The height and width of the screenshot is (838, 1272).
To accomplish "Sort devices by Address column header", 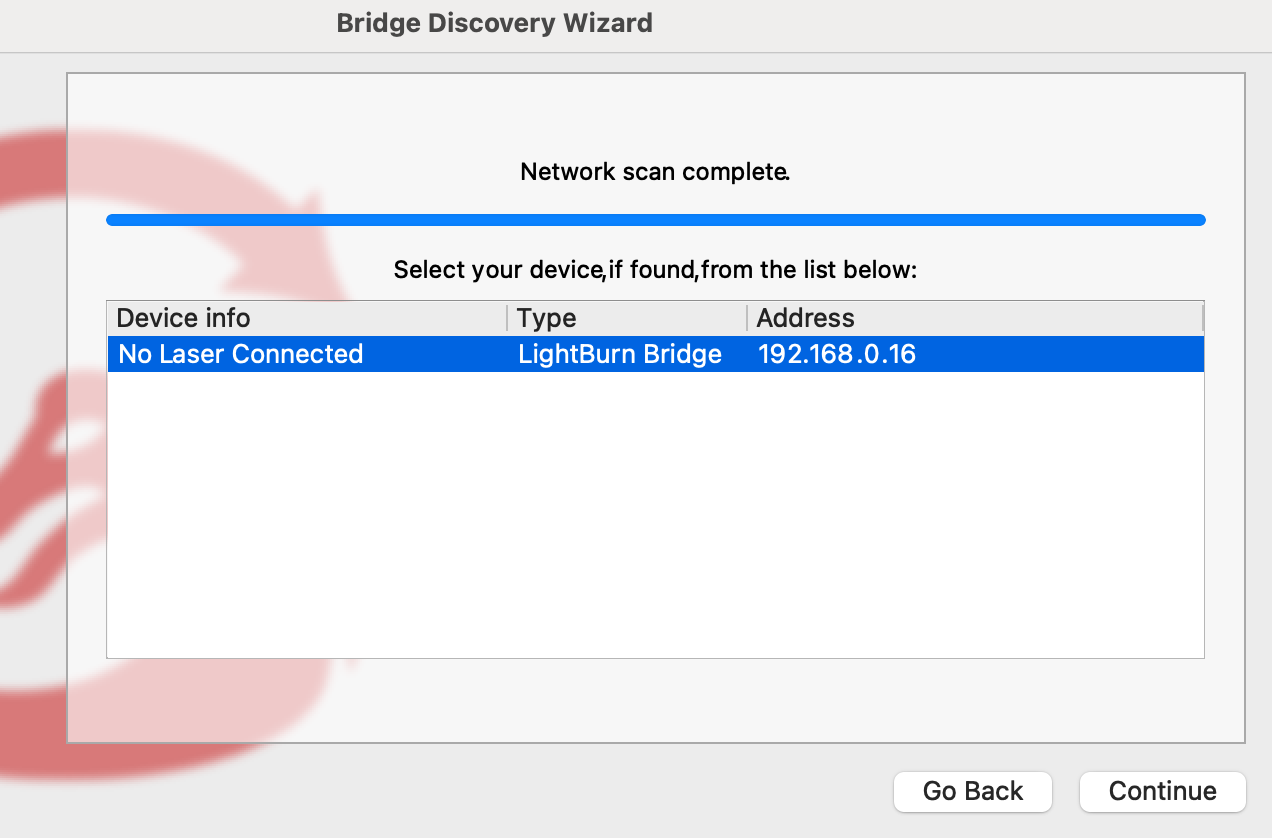I will point(974,318).
